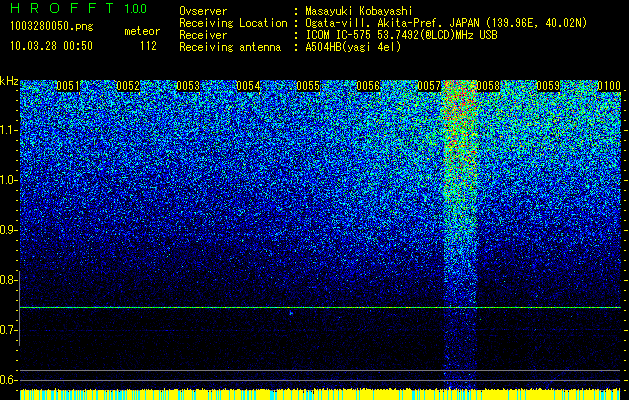This screenshot has width=629, height=400.
Task: Click the 0.7 kHz axis tick label
Action: pyautogui.click(x=7, y=330)
